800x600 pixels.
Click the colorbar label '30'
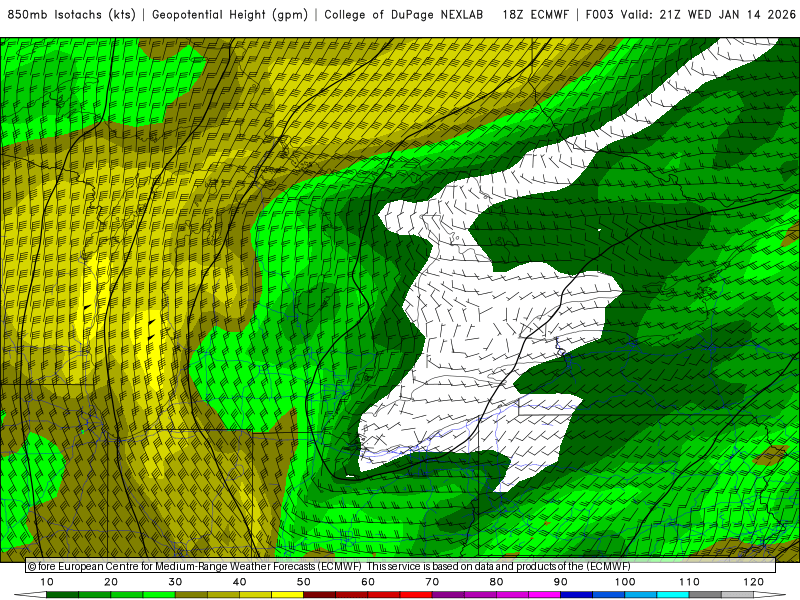(x=175, y=582)
